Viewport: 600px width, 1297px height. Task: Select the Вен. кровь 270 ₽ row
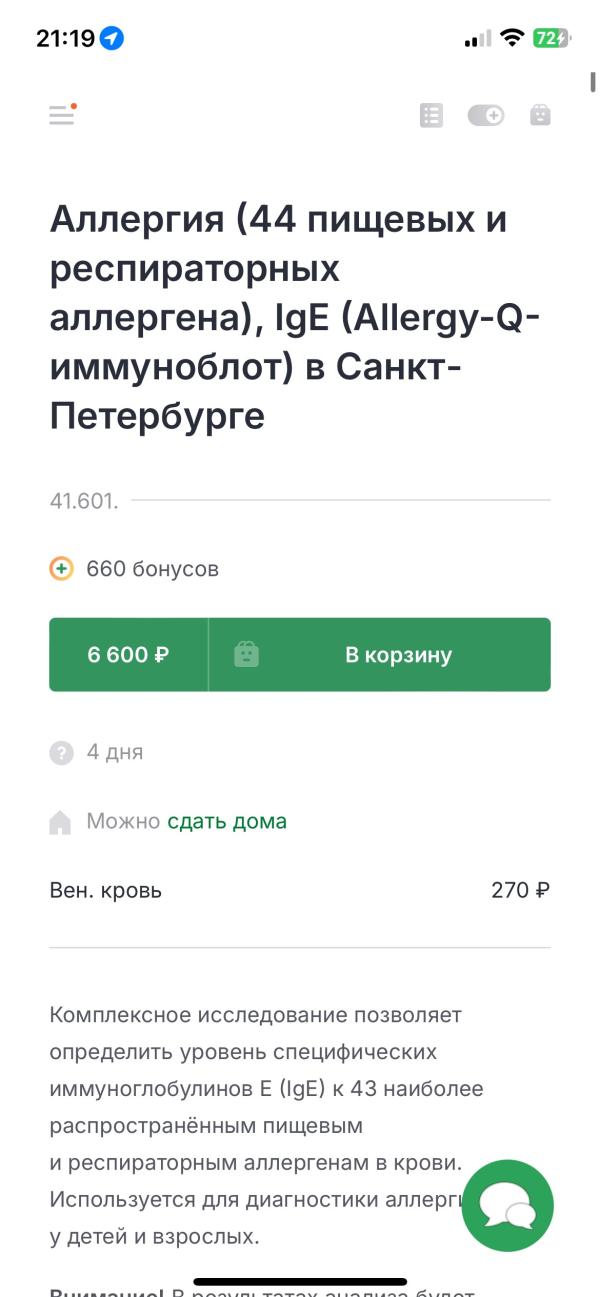[x=300, y=890]
